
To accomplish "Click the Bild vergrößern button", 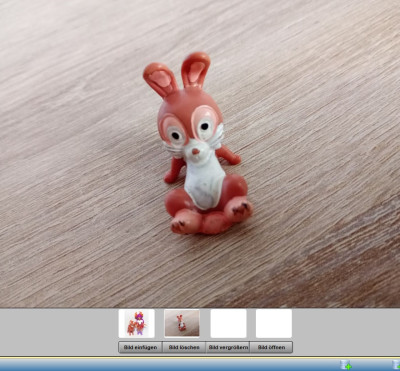I will [x=228, y=347].
